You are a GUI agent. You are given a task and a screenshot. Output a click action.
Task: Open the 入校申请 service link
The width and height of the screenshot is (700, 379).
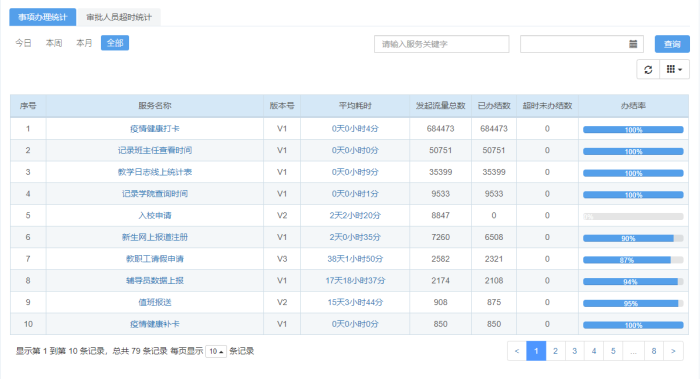point(154,215)
